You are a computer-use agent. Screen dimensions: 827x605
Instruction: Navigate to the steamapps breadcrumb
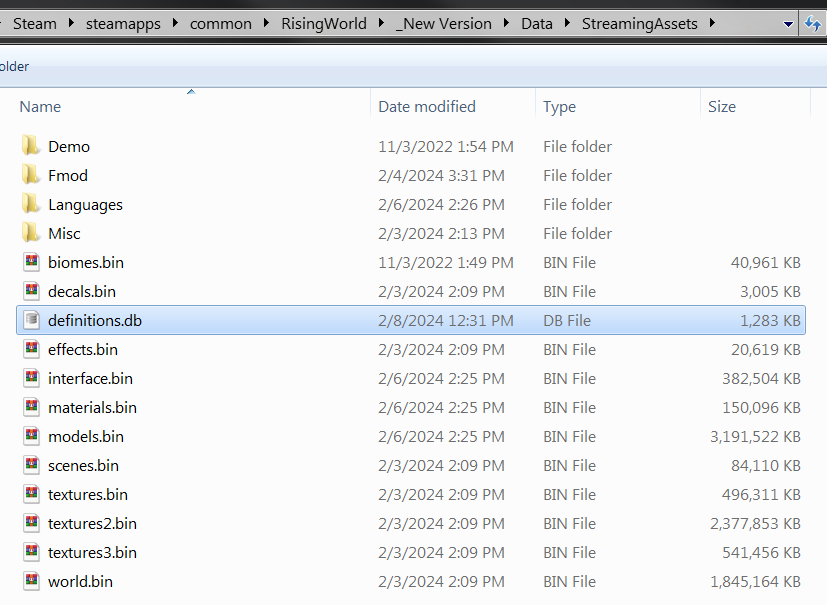point(123,24)
